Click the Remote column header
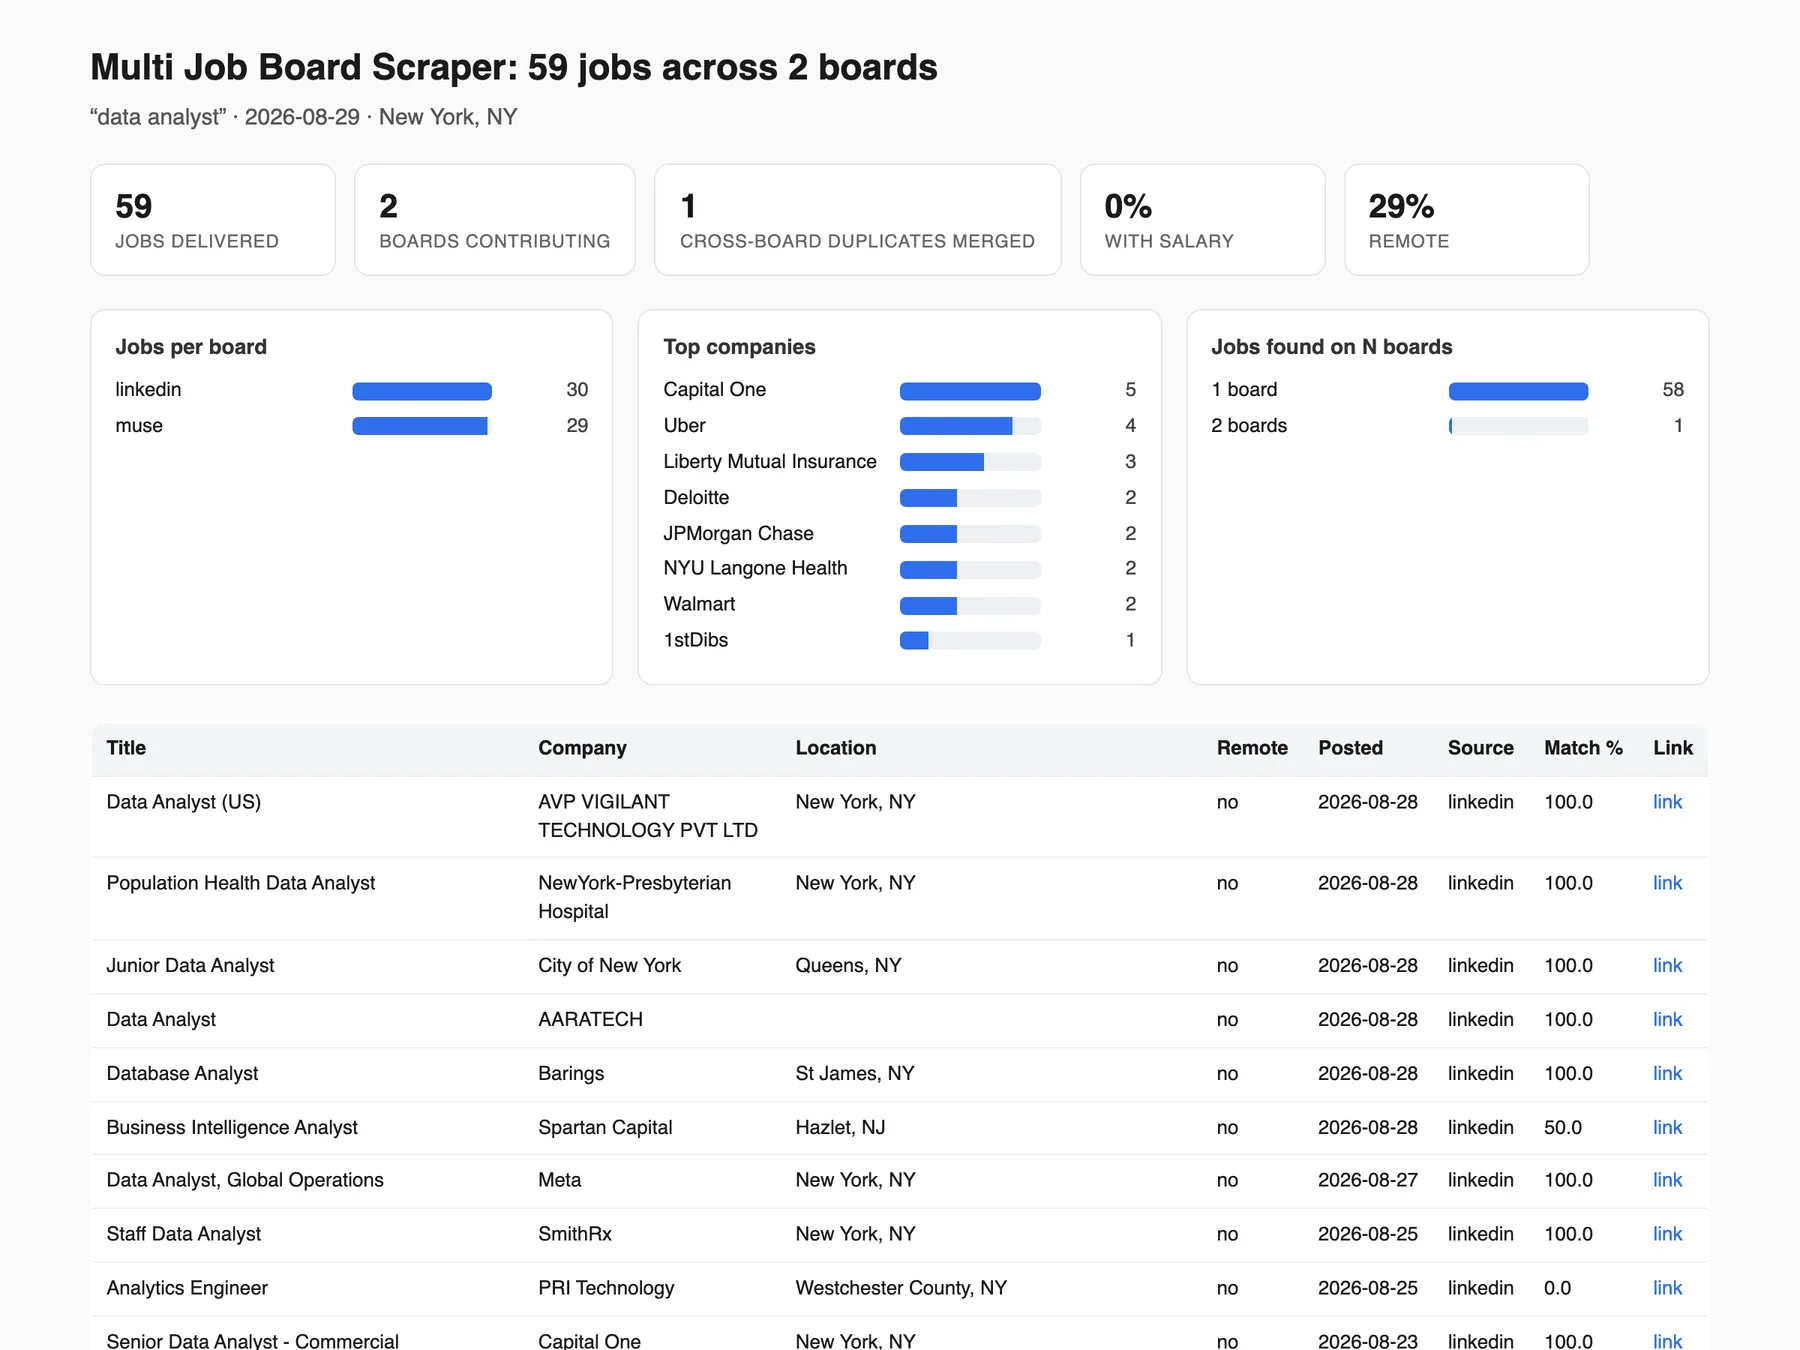This screenshot has height=1350, width=1800. [1252, 748]
